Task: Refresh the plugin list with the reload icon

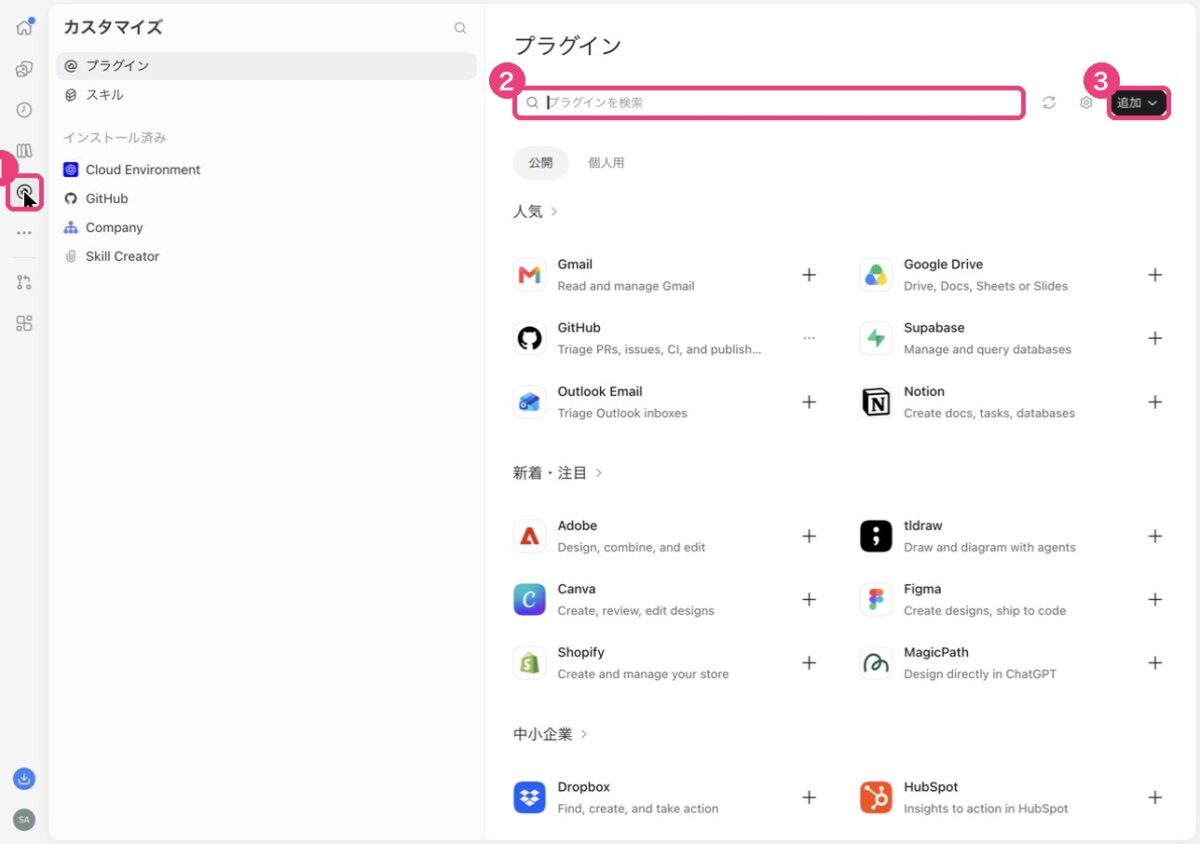Action: coord(1049,102)
